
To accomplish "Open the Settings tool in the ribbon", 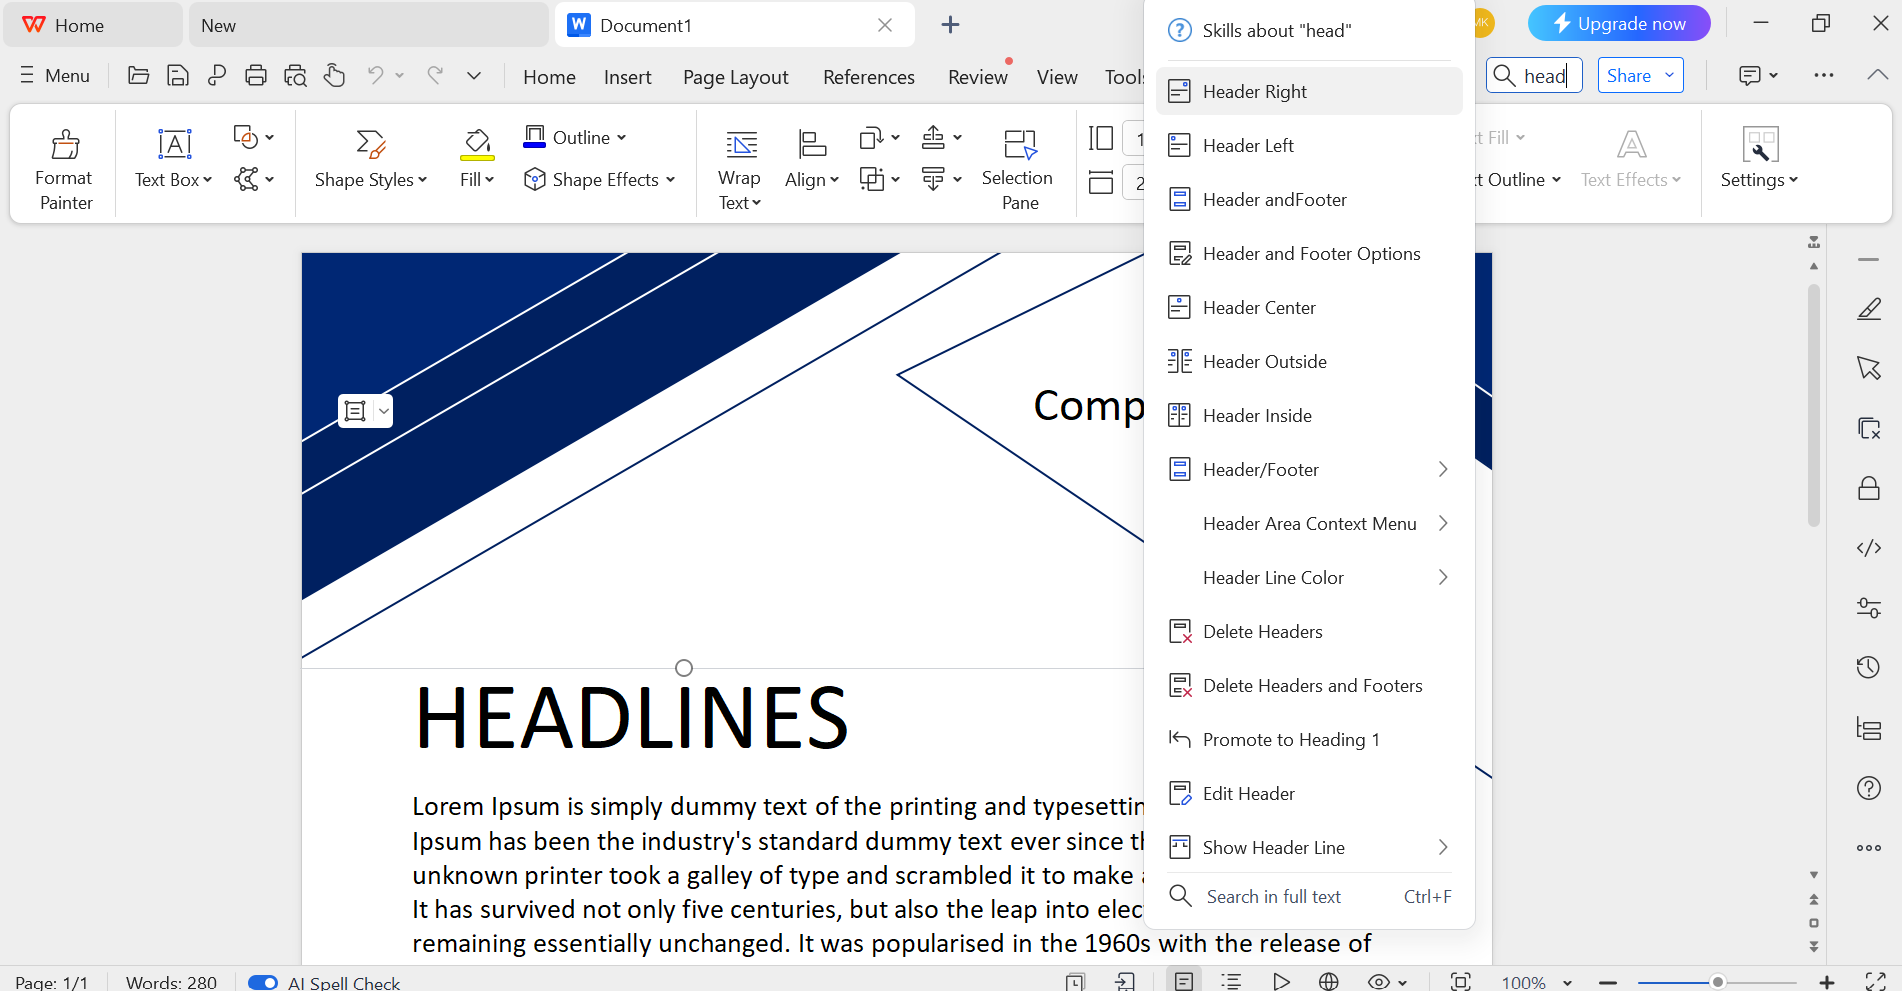I will pyautogui.click(x=1759, y=160).
